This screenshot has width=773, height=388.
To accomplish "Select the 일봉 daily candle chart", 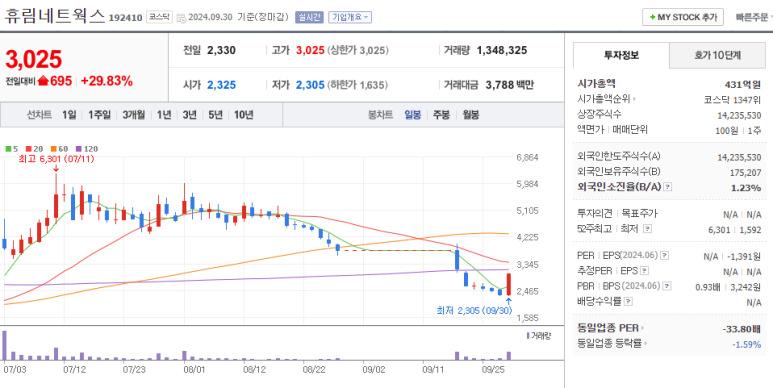I will (413, 115).
